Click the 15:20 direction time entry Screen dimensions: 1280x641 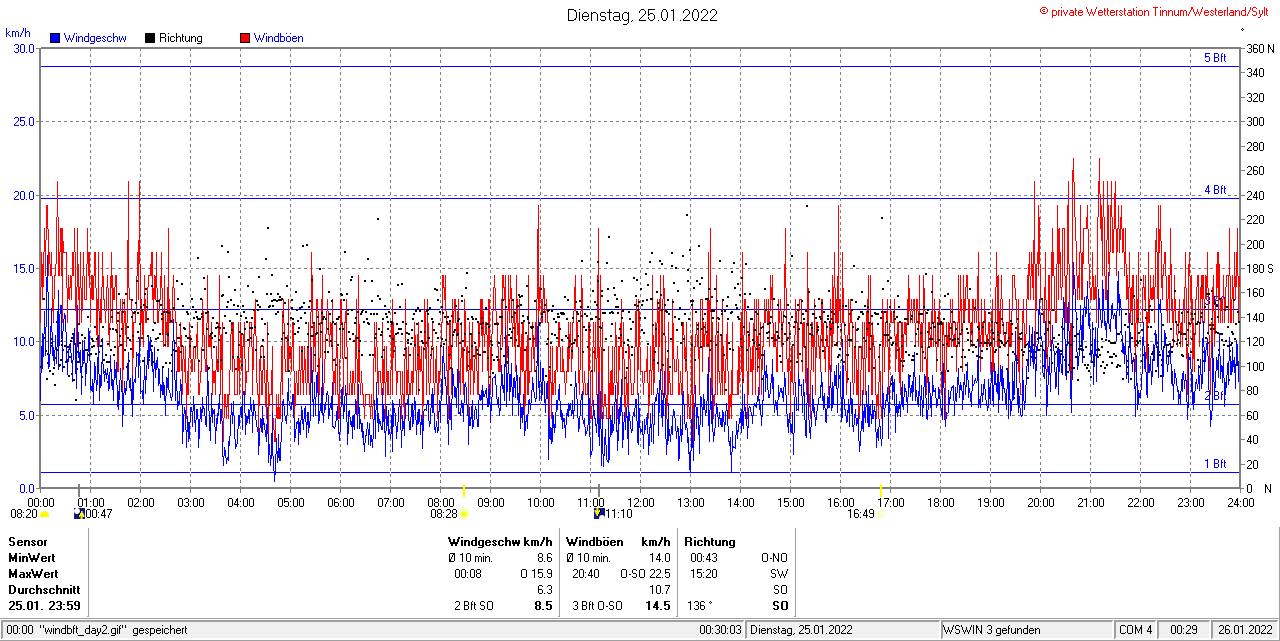coord(704,574)
